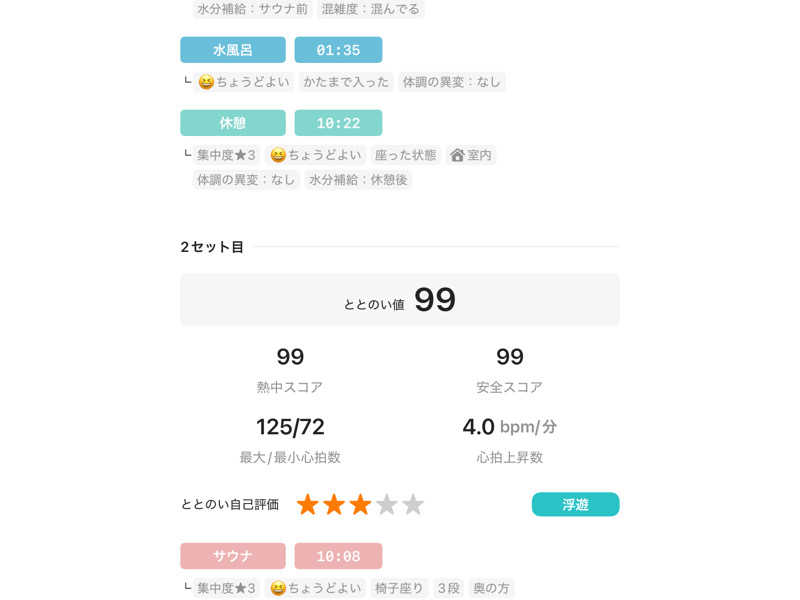Set self-rating to the fourth star
The image size is (800, 600).
click(387, 505)
